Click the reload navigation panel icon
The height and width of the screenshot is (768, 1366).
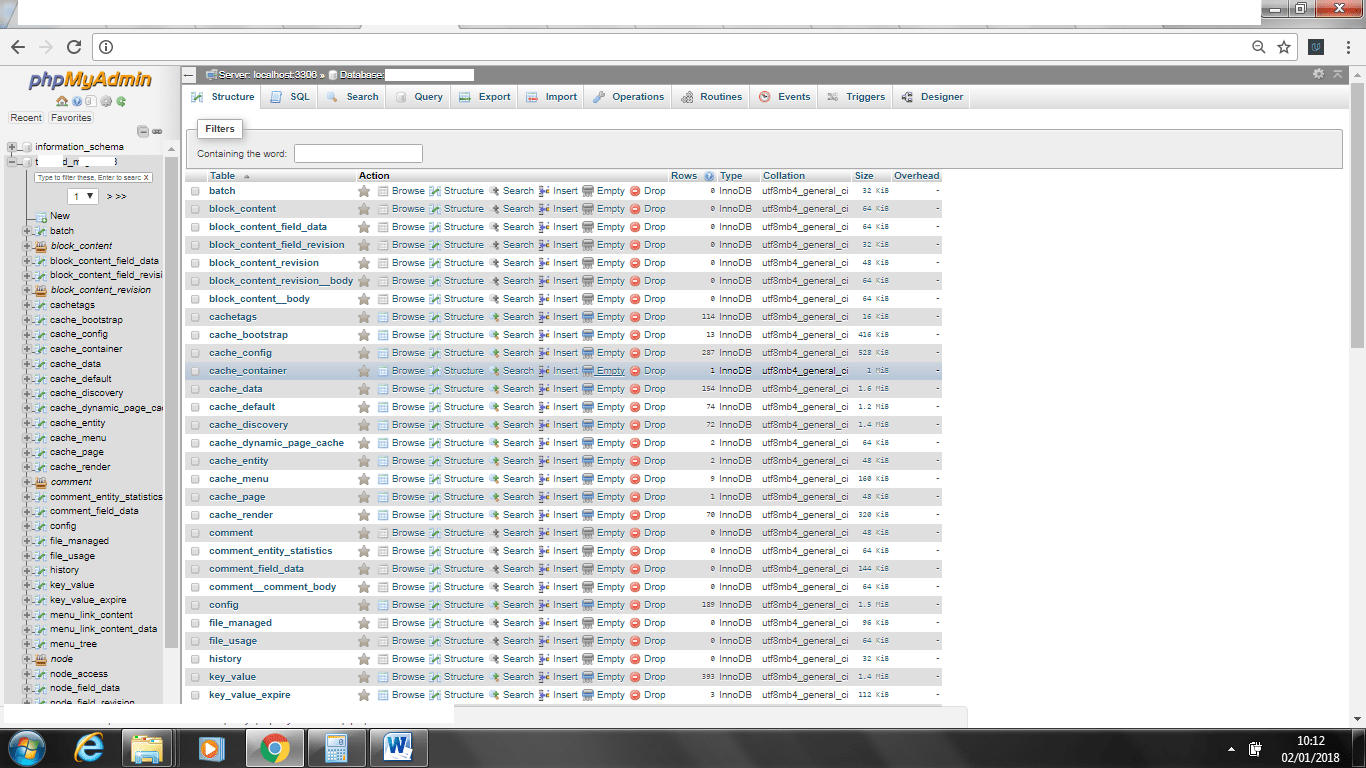[121, 101]
